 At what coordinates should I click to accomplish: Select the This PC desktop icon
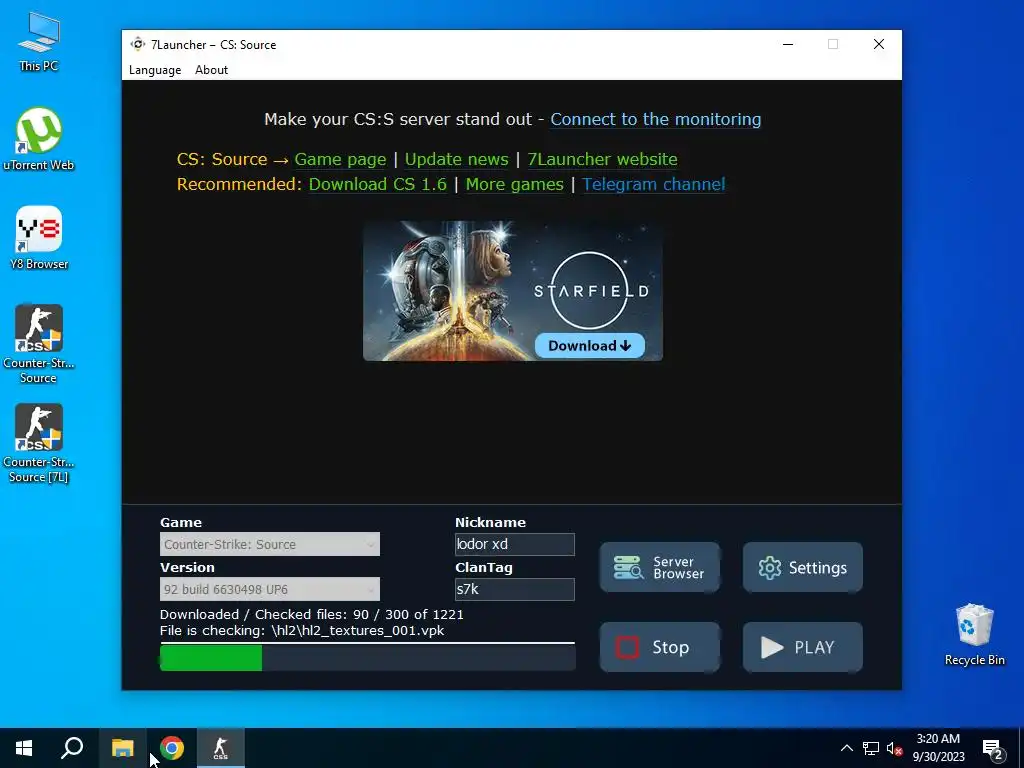click(x=39, y=42)
